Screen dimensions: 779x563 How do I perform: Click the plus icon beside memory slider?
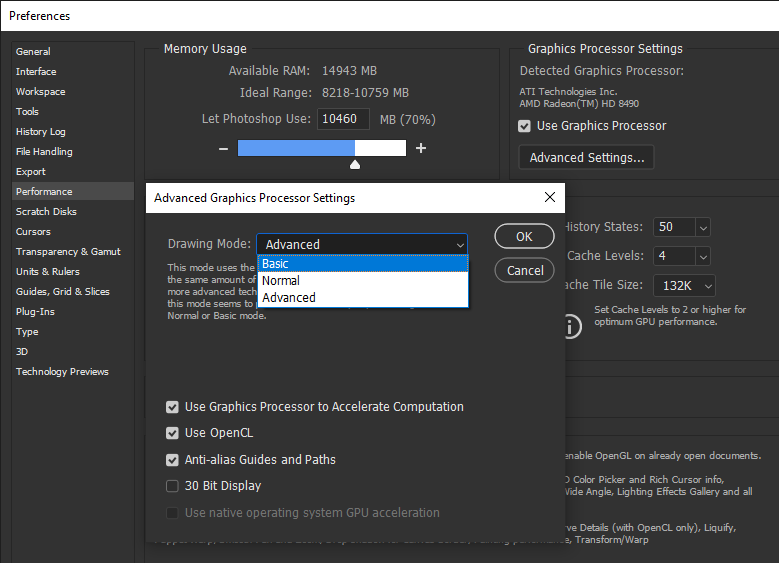click(421, 148)
